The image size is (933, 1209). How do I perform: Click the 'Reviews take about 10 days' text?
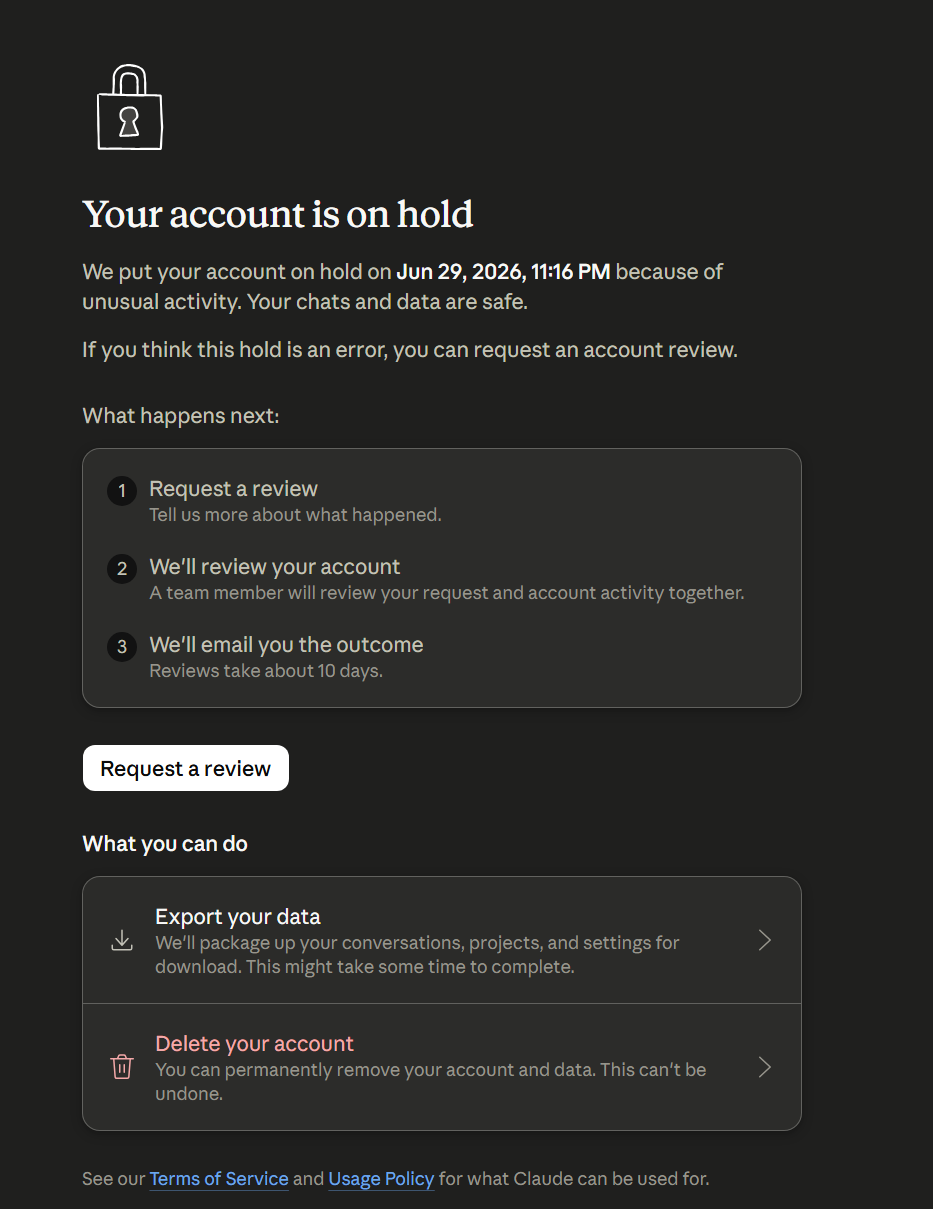pos(266,671)
